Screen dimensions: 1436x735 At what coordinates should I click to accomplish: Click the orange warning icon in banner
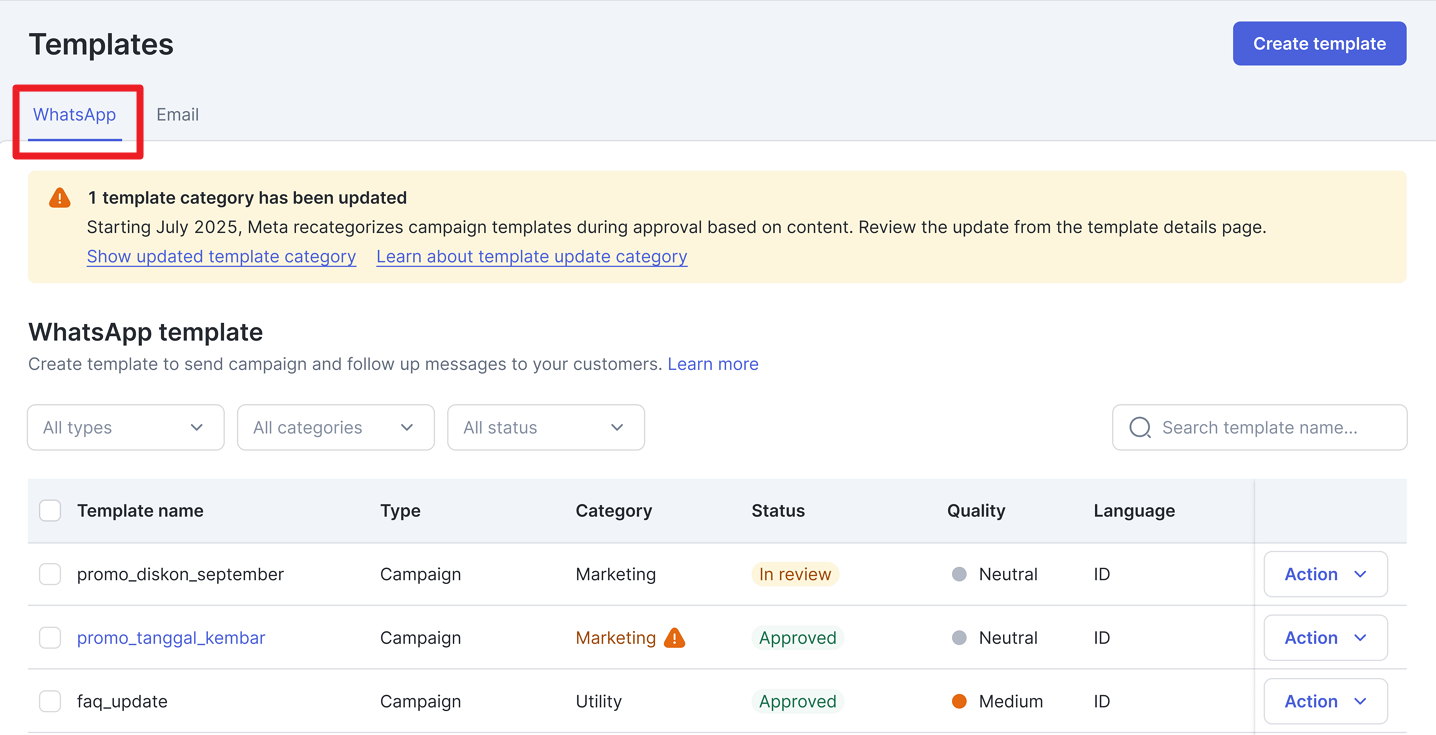point(60,198)
